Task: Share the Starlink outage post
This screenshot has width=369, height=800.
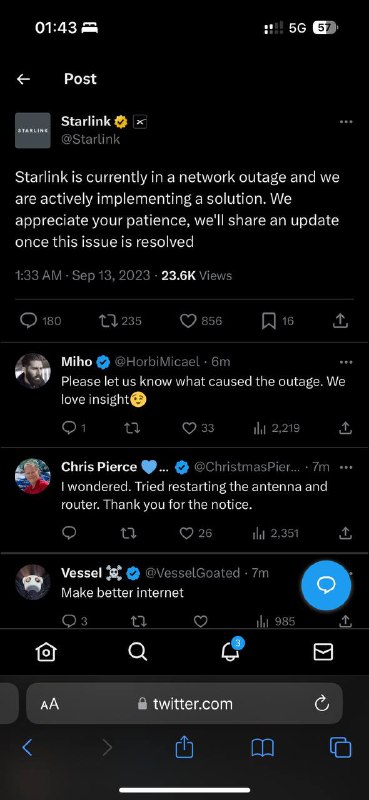Action: [x=340, y=320]
